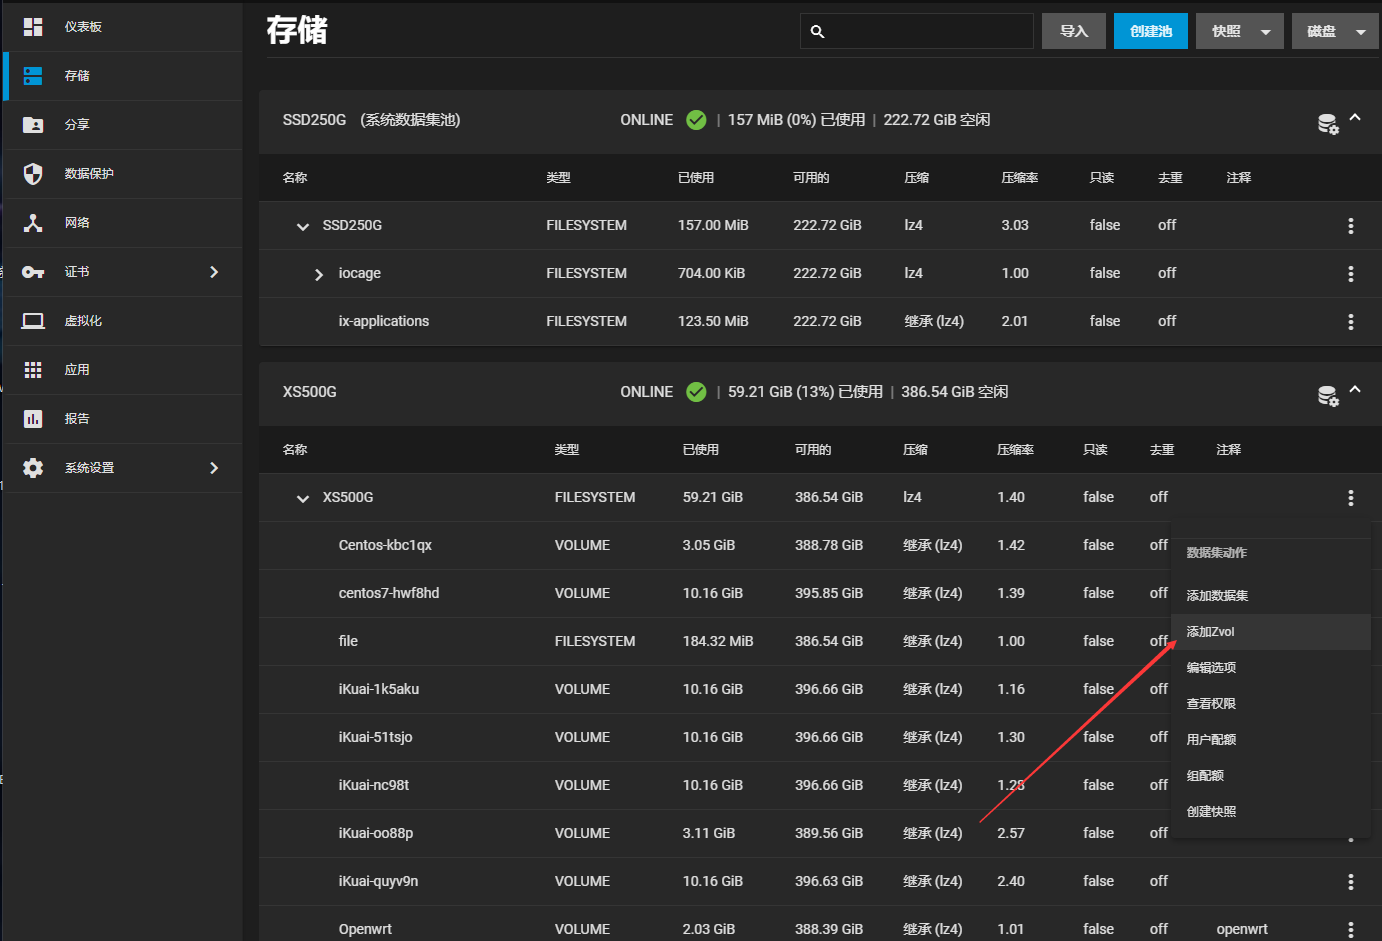1382x941 pixels.
Task: Open the 网络 network icon
Action: [x=33, y=223]
